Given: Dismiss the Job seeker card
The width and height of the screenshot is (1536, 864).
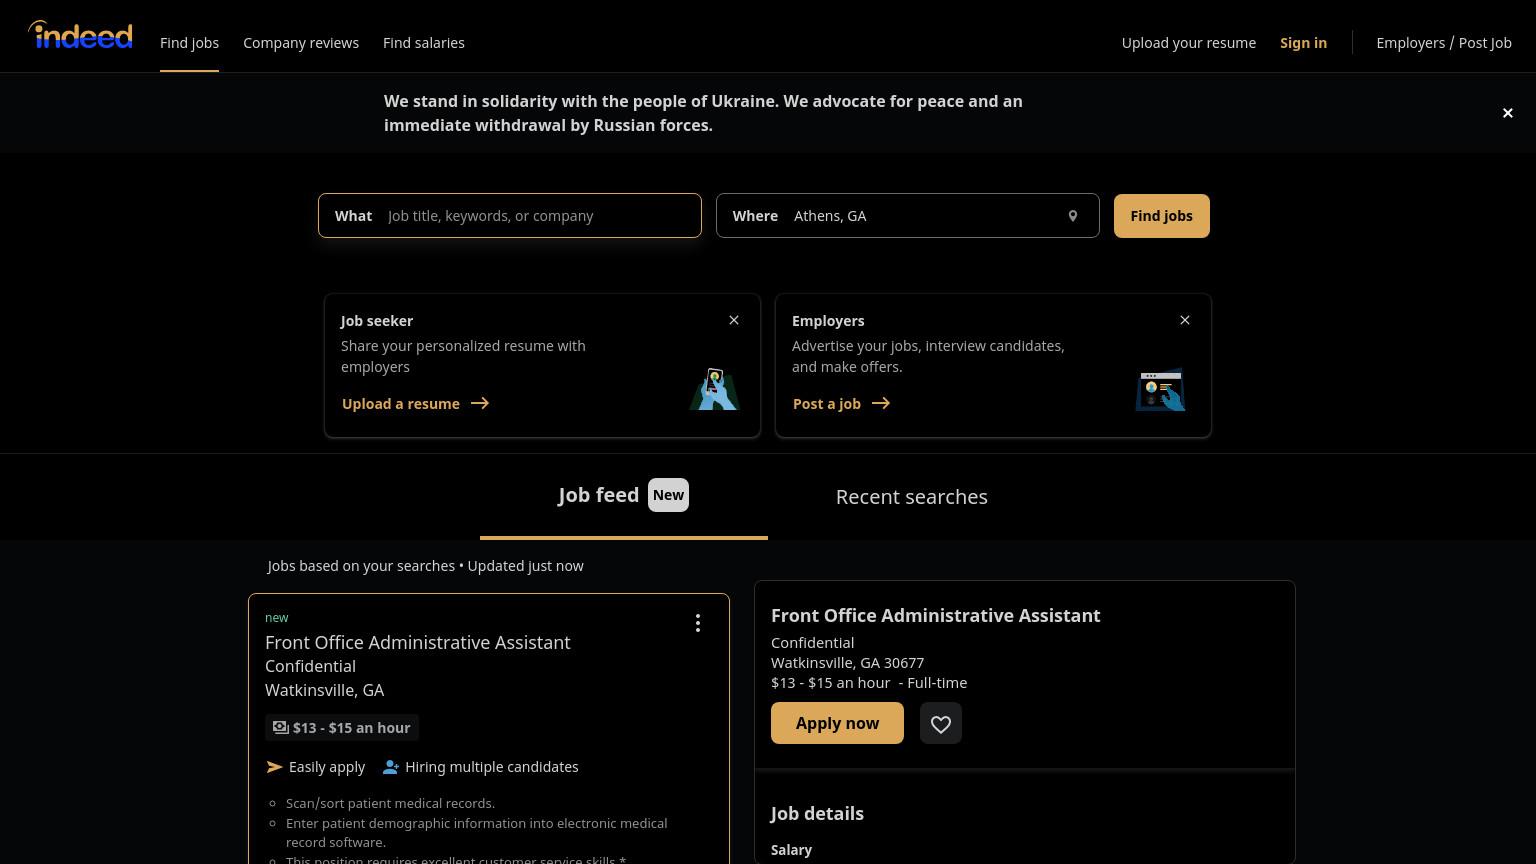Looking at the screenshot, I should [734, 320].
